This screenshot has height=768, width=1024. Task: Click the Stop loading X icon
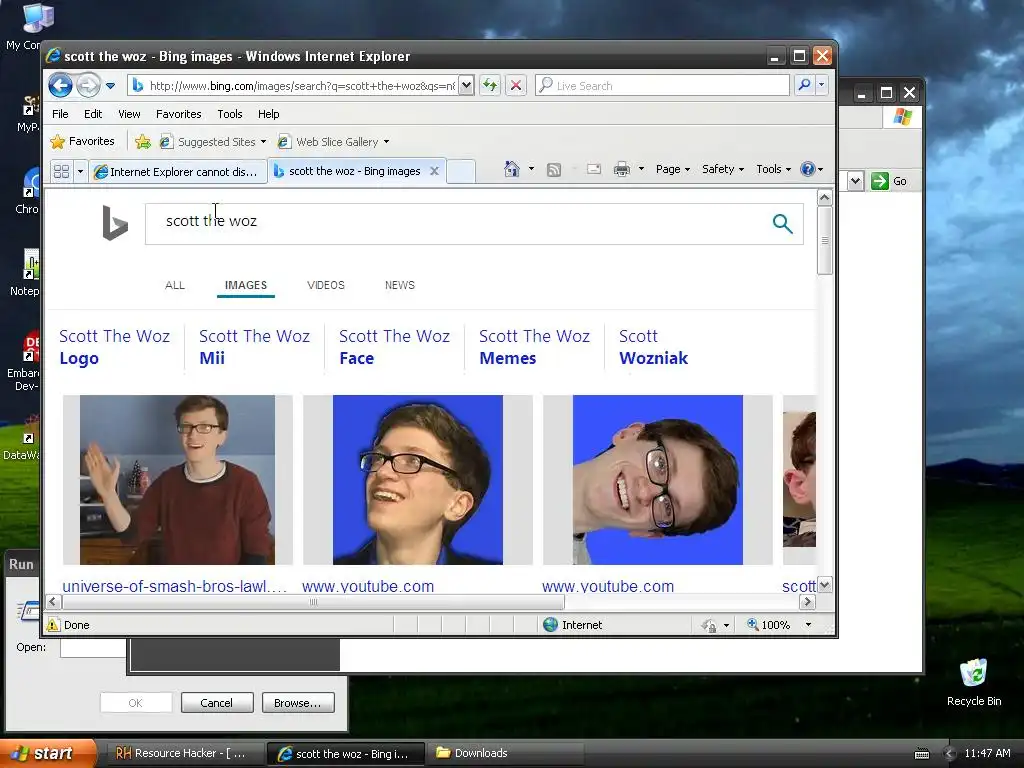click(515, 85)
